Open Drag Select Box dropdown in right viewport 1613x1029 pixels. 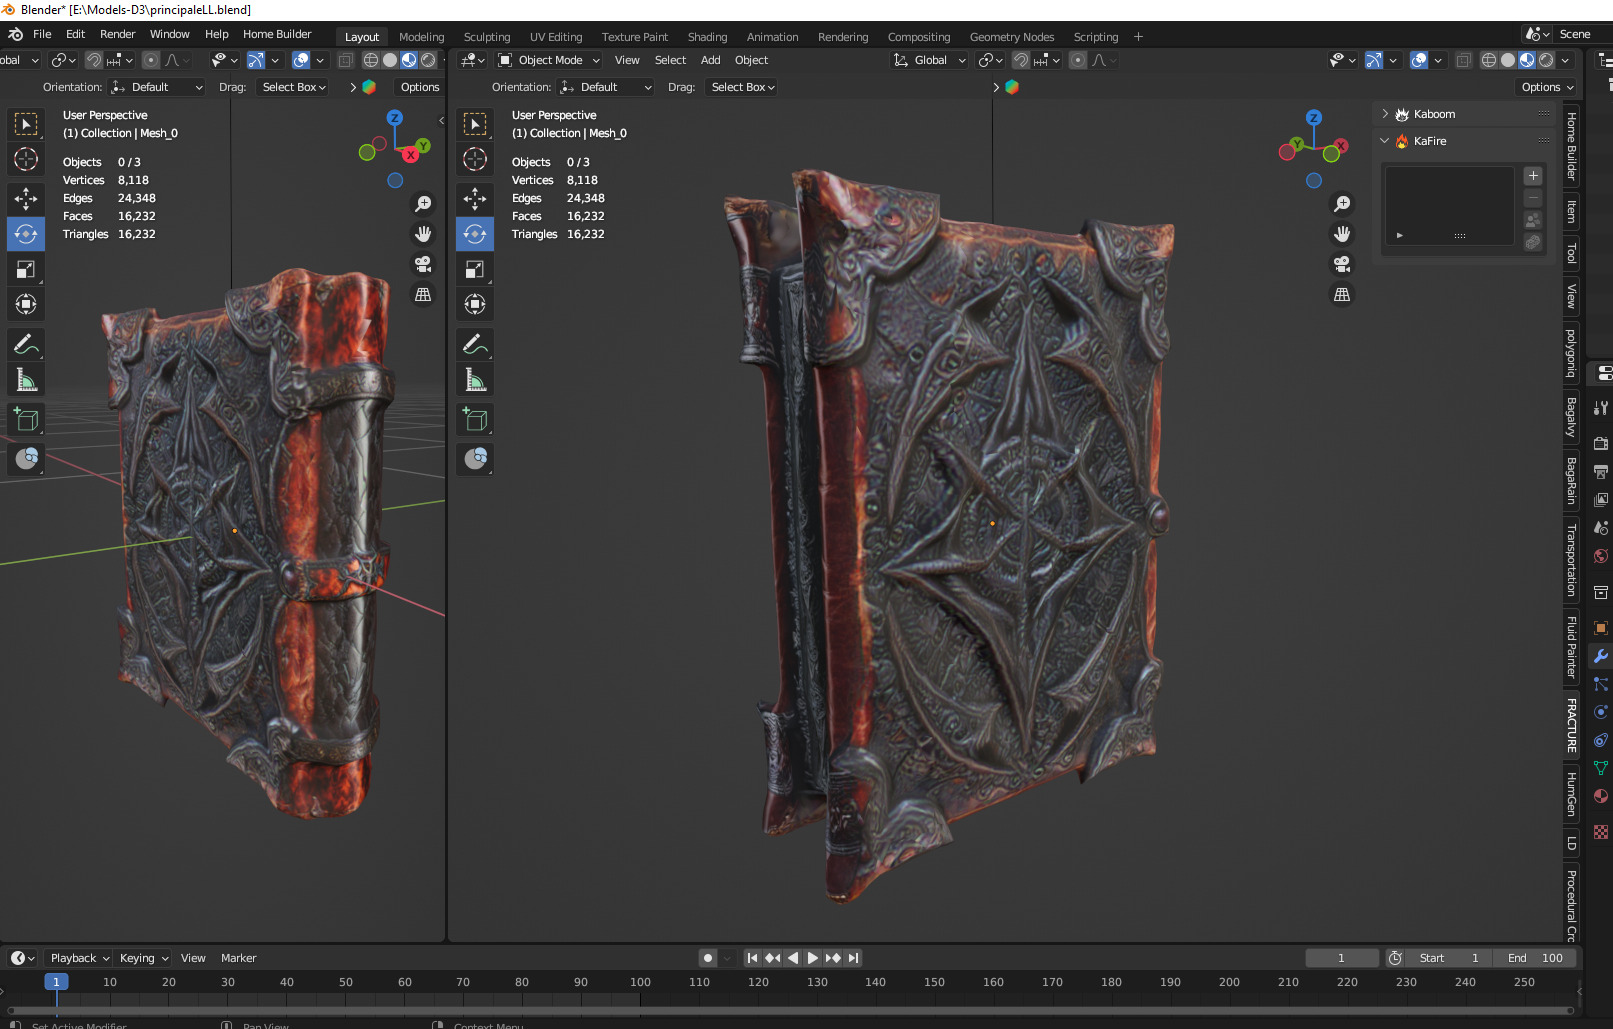click(742, 87)
